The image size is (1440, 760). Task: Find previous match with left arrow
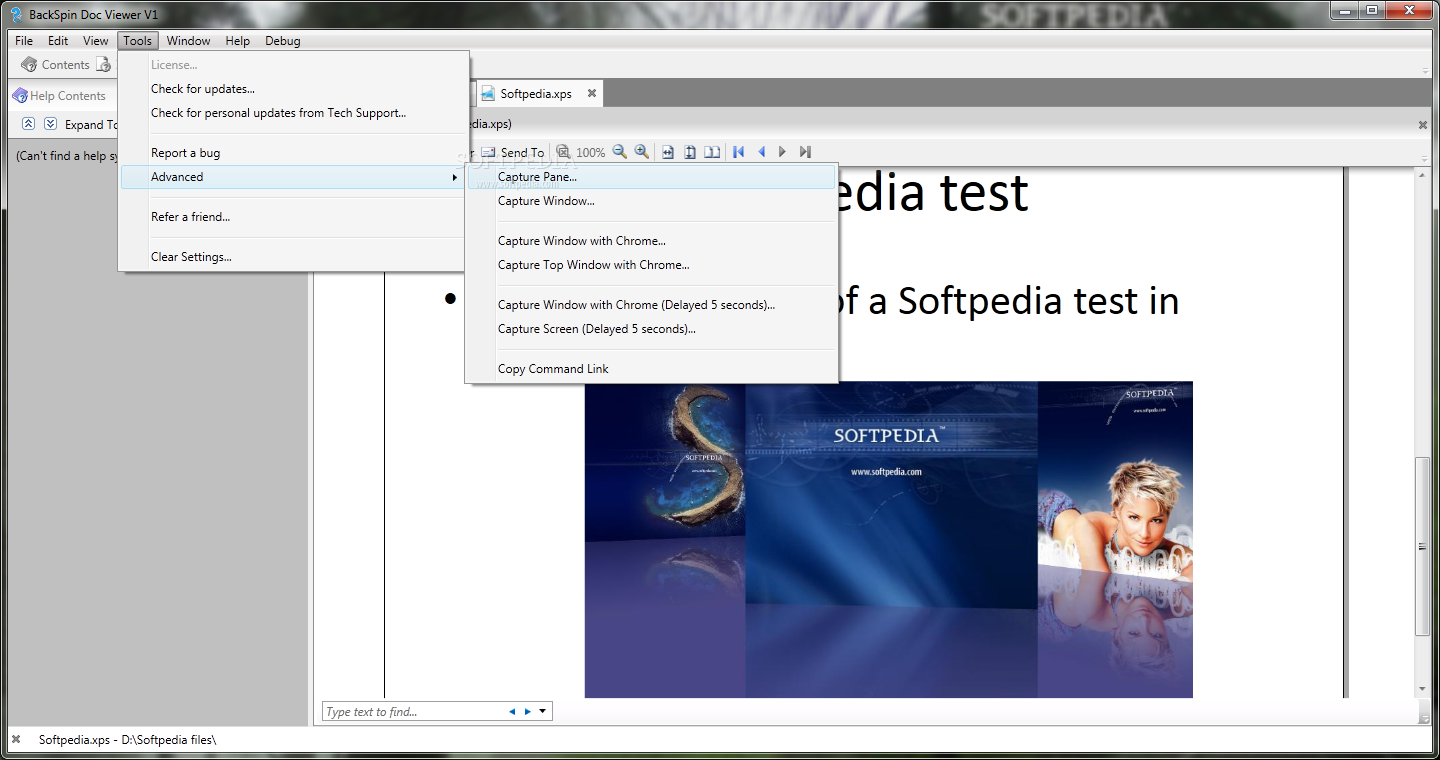tap(512, 712)
